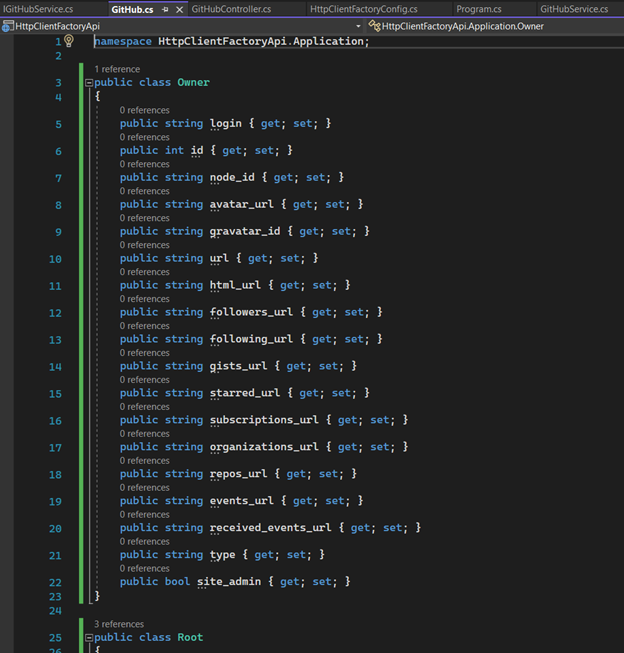Screen dimensions: 624x653
Task: Collapse the Root class region
Action: [89, 638]
